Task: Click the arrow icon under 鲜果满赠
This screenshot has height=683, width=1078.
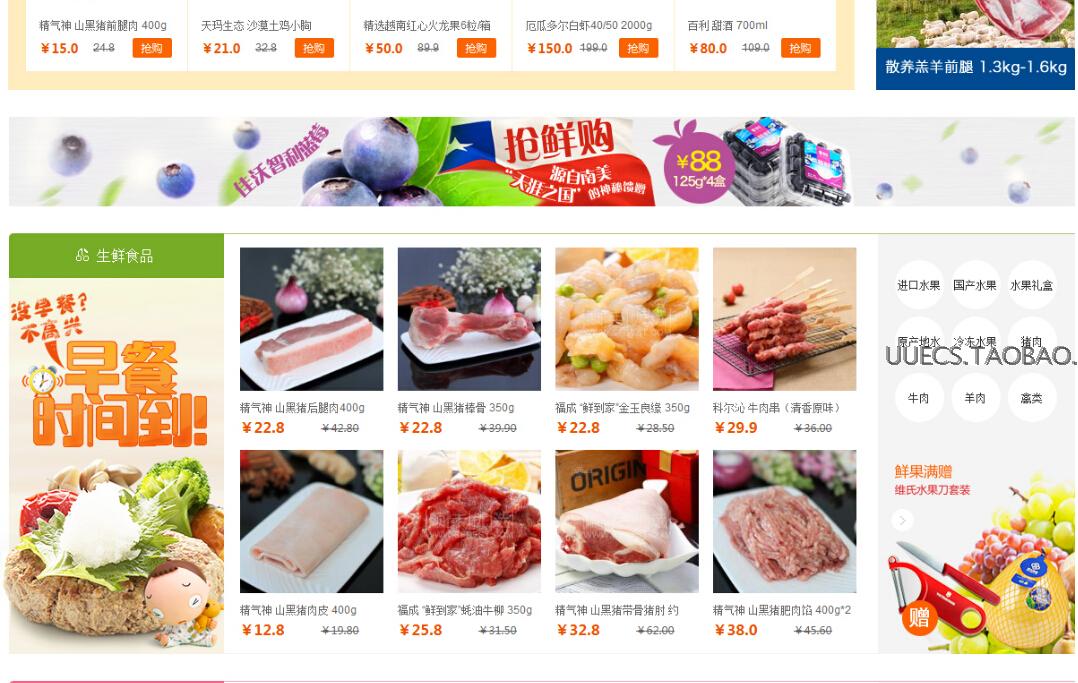Action: coord(903,520)
